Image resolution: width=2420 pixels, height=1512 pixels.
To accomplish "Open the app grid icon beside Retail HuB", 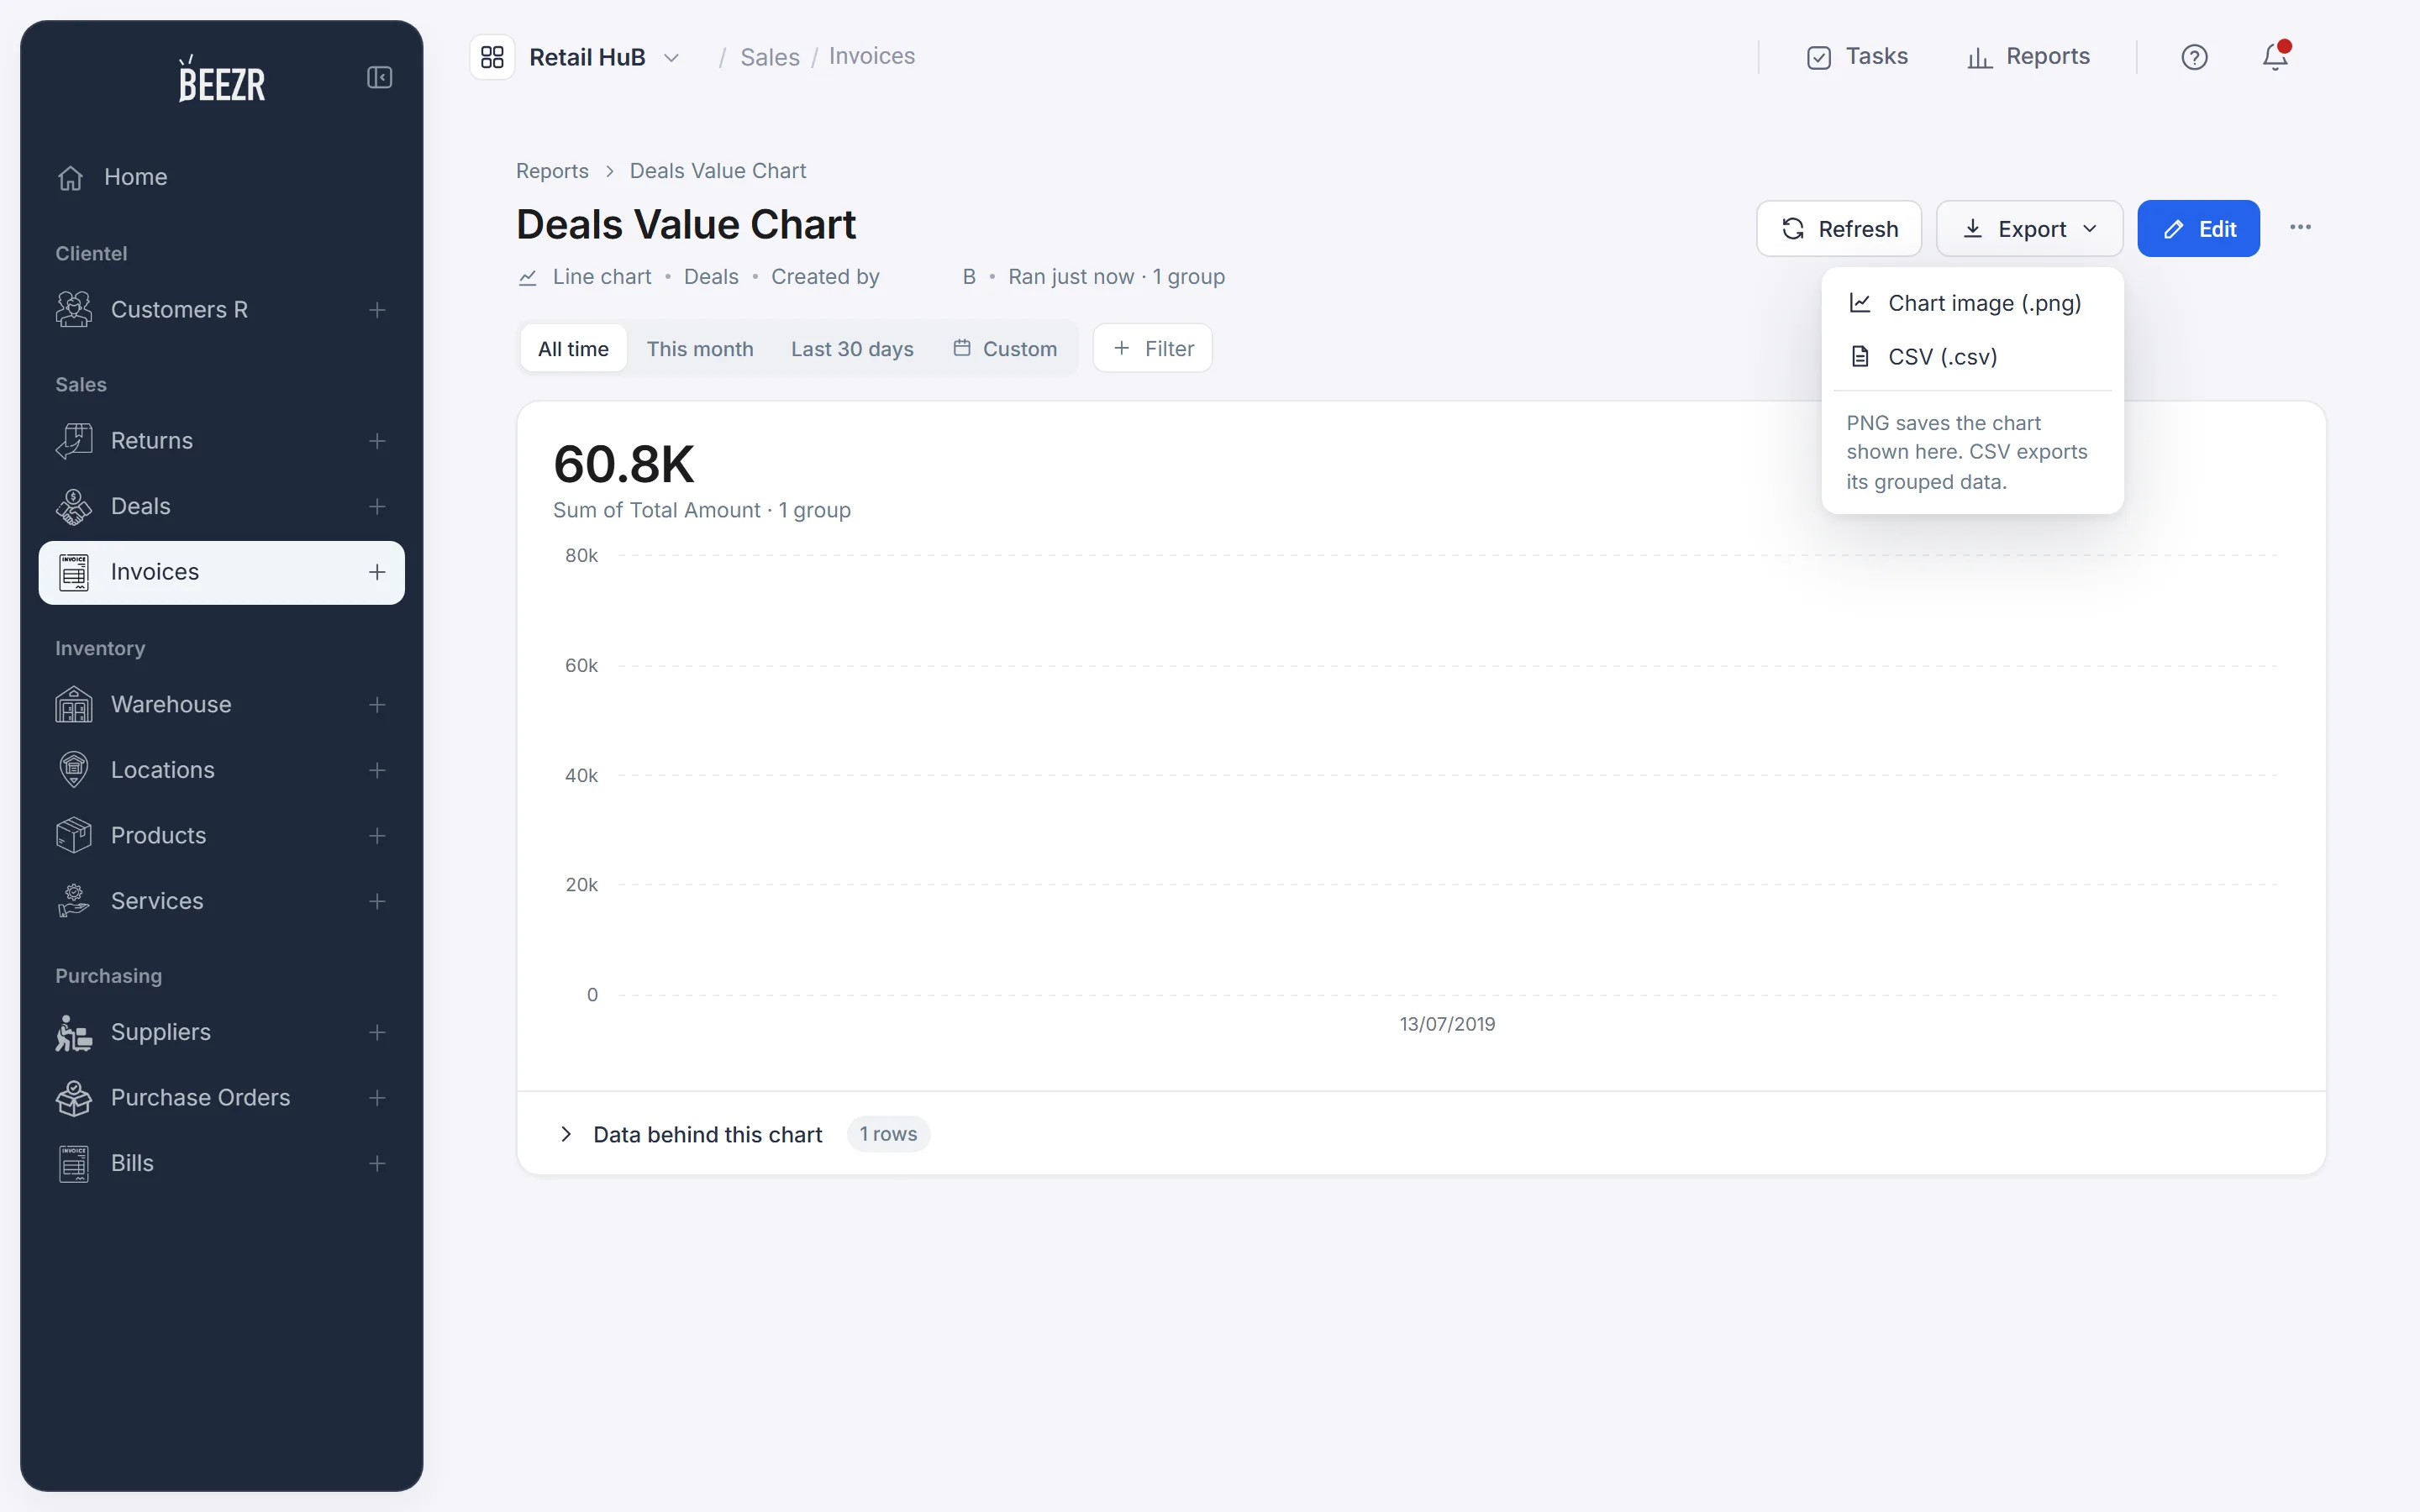I will pyautogui.click(x=492, y=57).
